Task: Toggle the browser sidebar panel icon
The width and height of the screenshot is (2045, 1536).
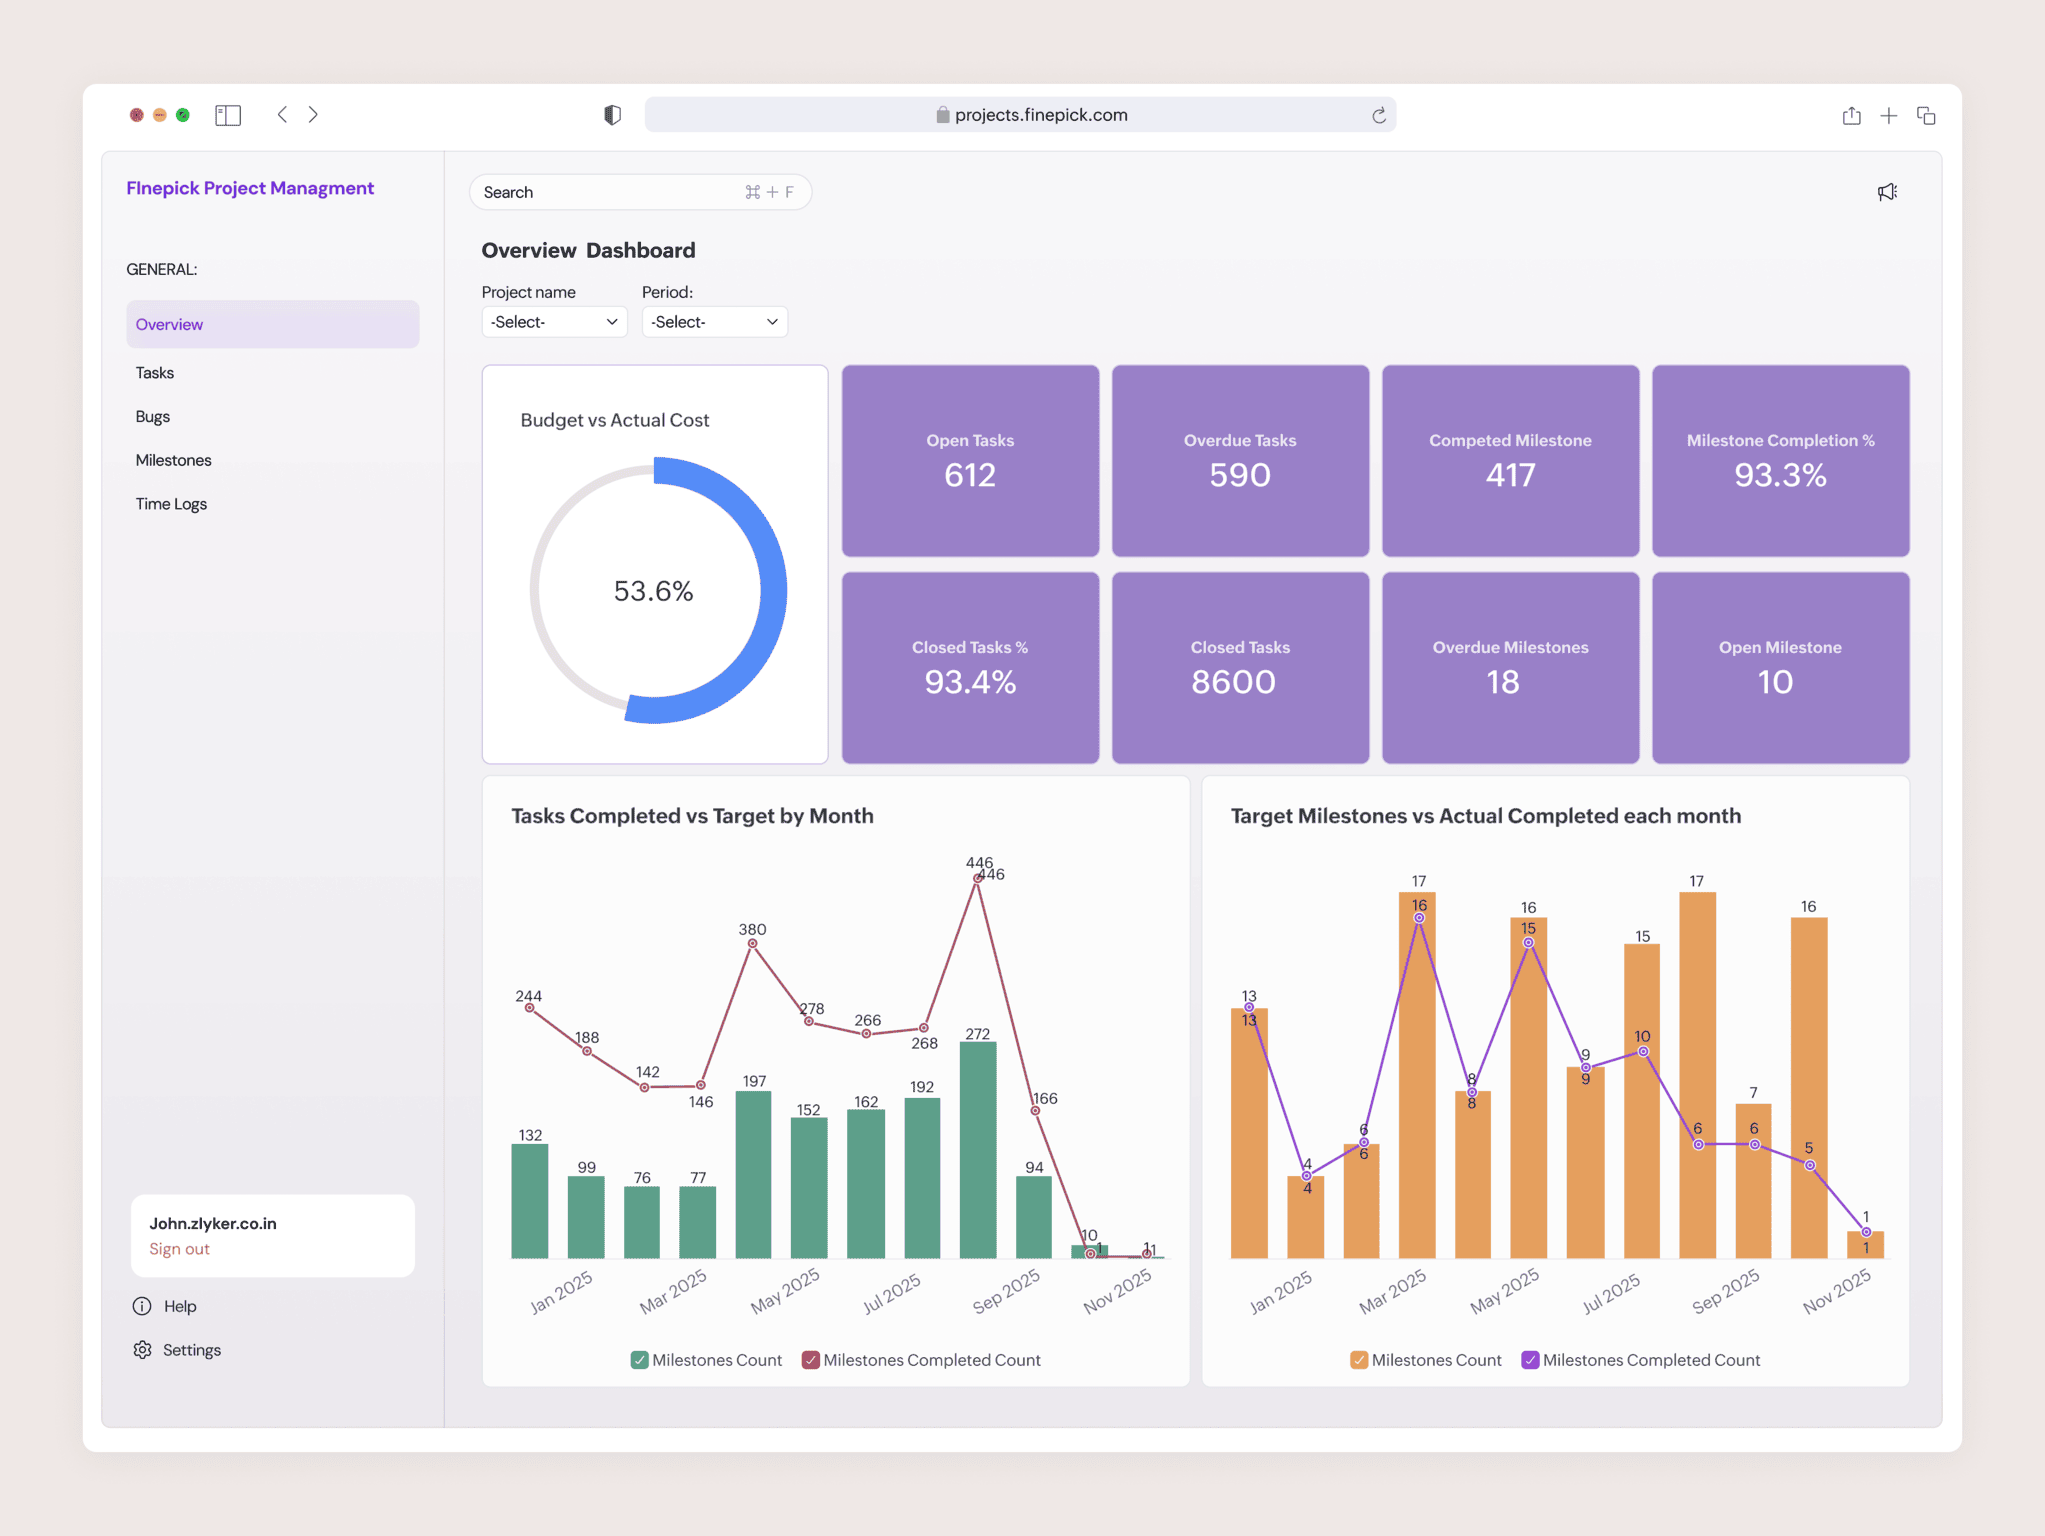Action: (x=228, y=115)
